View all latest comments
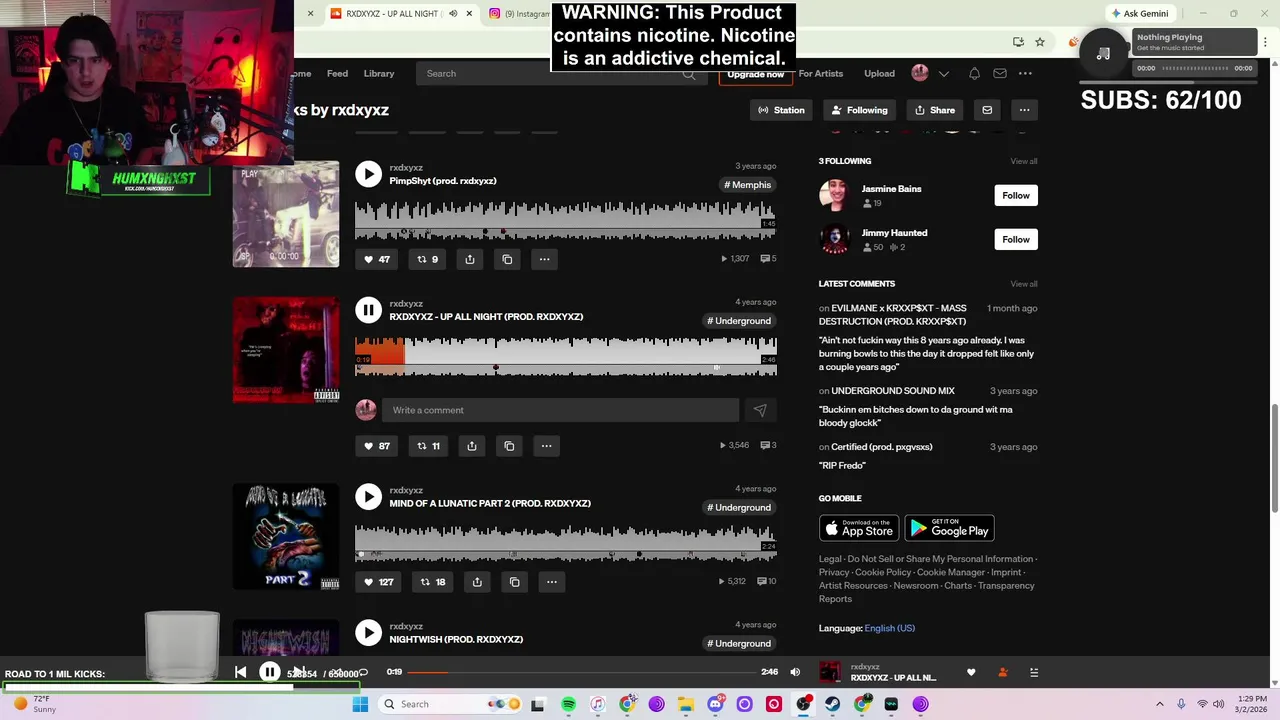The height and width of the screenshot is (720, 1280). (x=1023, y=284)
